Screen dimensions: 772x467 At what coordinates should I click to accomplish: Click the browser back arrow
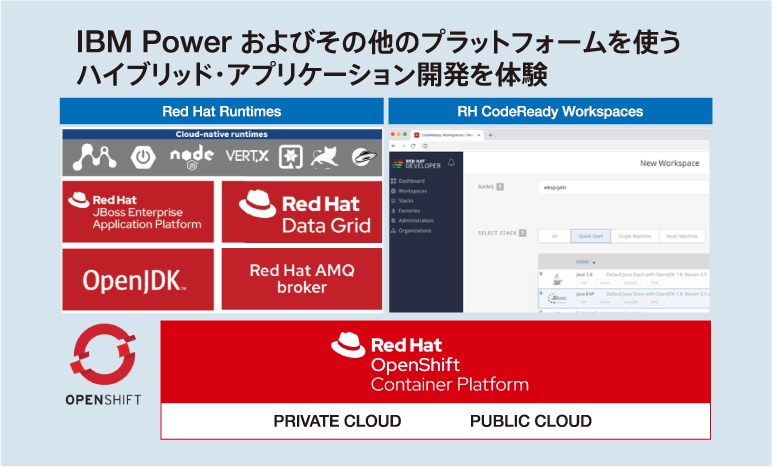pos(393,146)
